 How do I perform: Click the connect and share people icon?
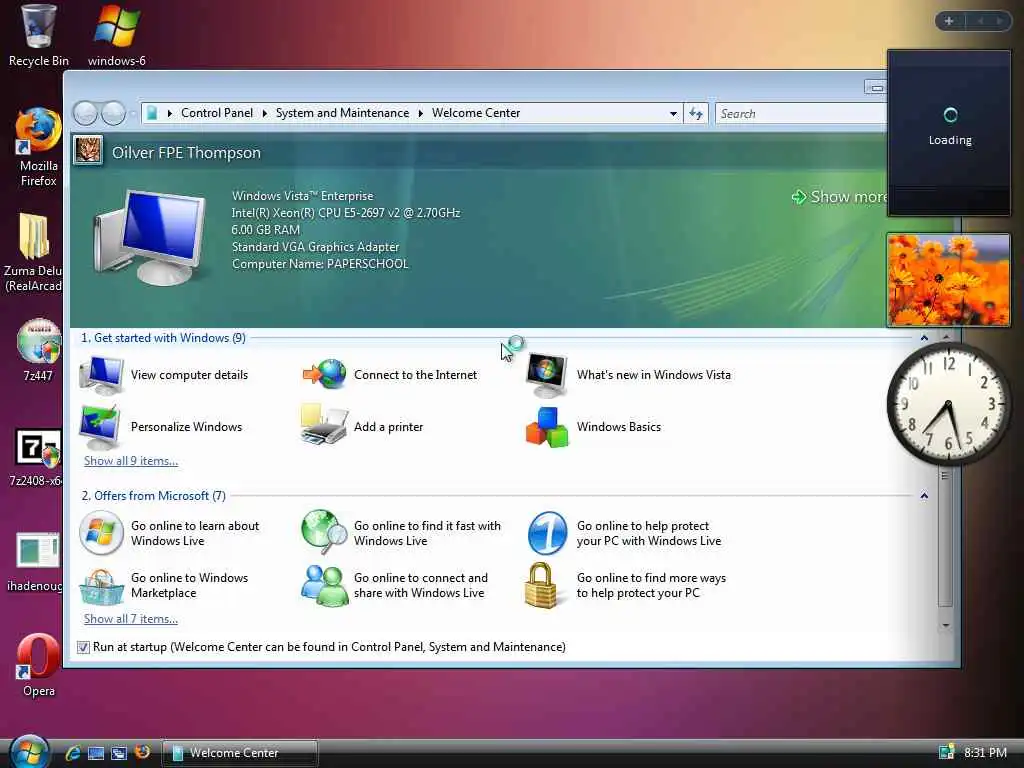(324, 585)
